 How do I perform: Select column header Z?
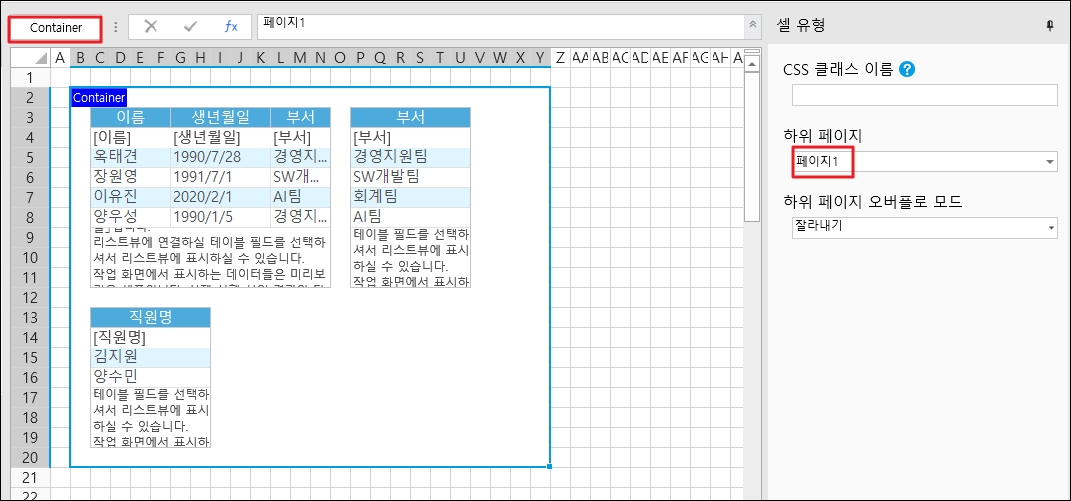560,58
